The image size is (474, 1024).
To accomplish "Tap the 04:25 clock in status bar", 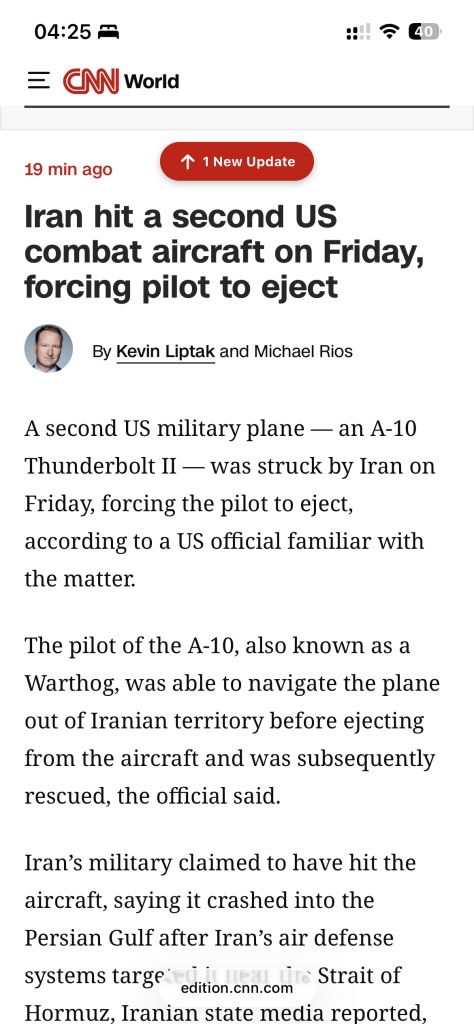I will click(63, 31).
